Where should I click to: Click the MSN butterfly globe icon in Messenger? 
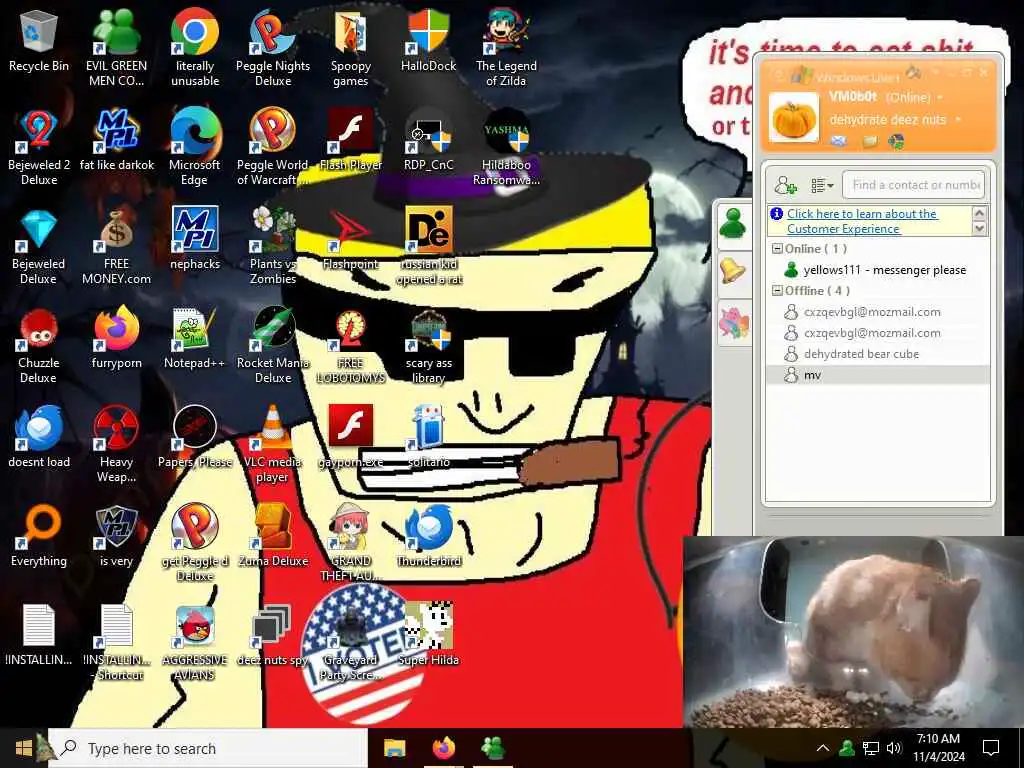click(897, 141)
